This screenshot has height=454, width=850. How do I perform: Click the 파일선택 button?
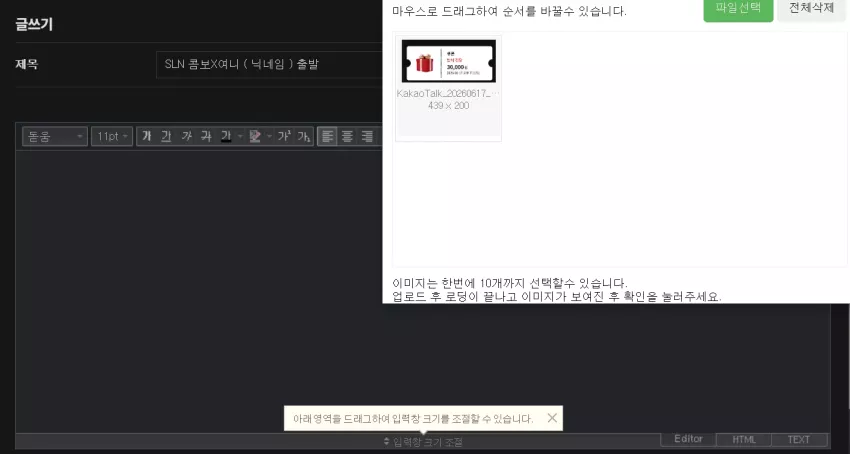pyautogui.click(x=738, y=9)
